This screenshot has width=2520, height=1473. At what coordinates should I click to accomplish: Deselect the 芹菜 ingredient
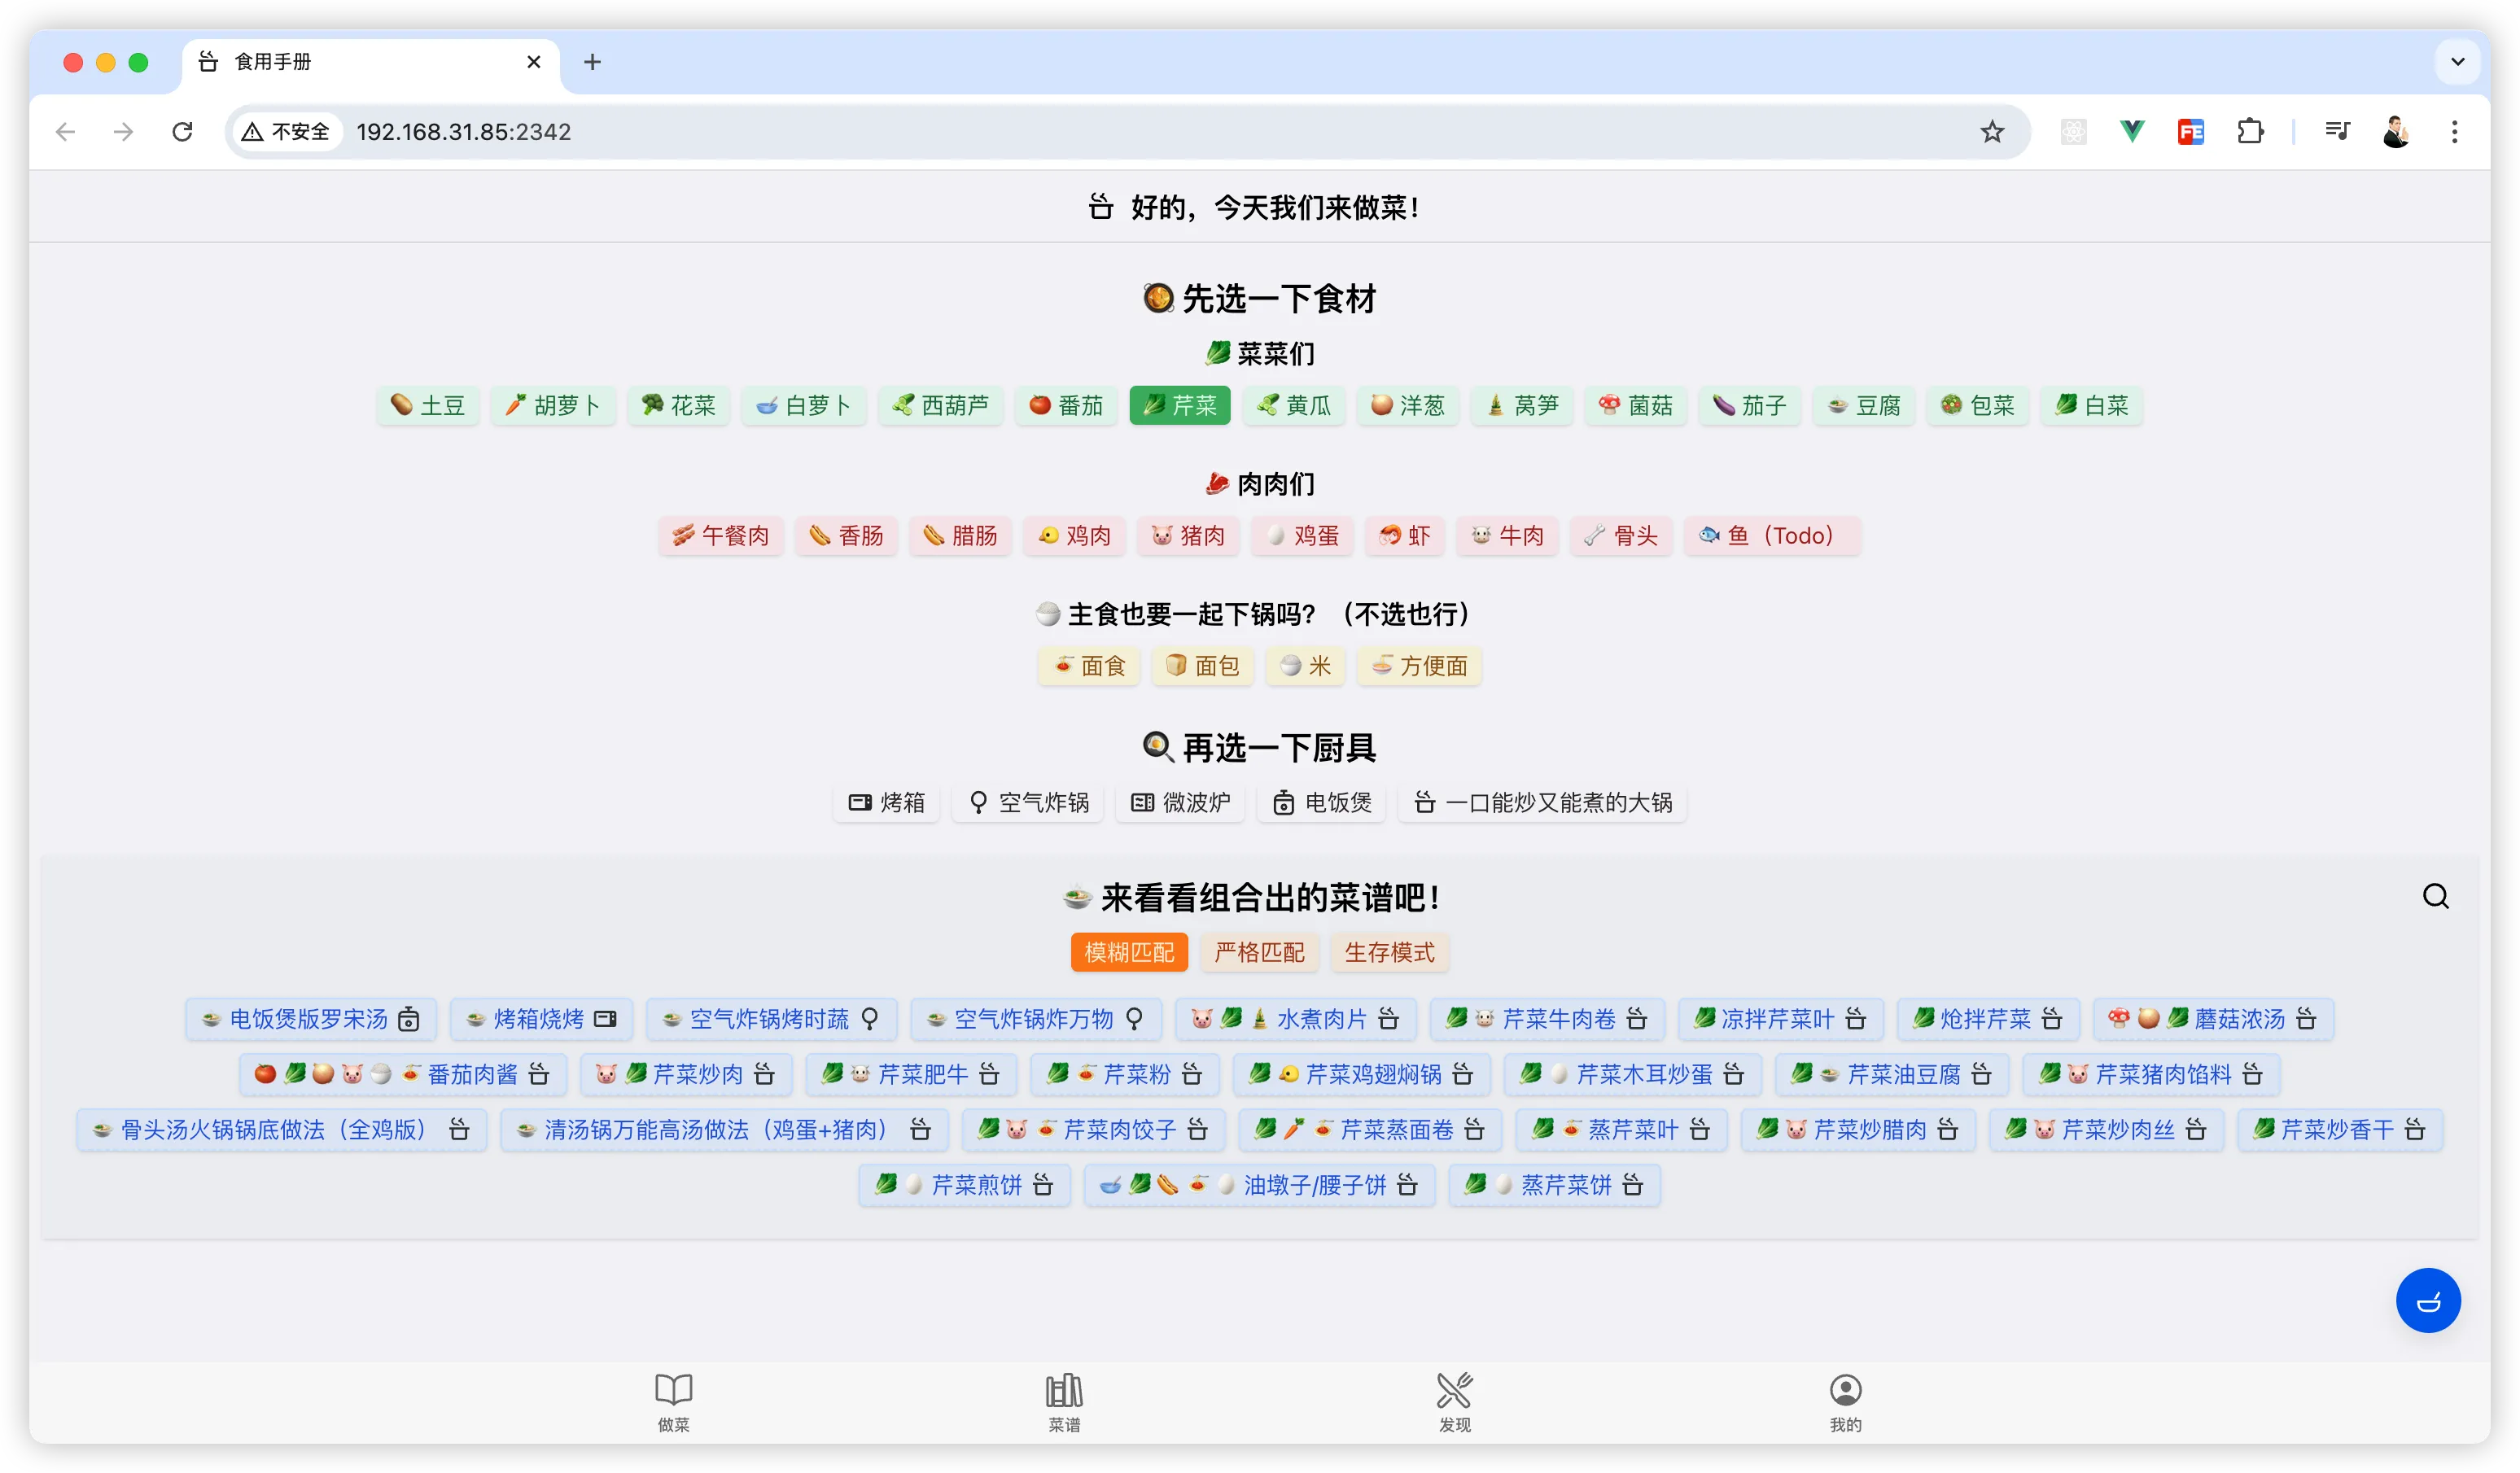[x=1180, y=405]
